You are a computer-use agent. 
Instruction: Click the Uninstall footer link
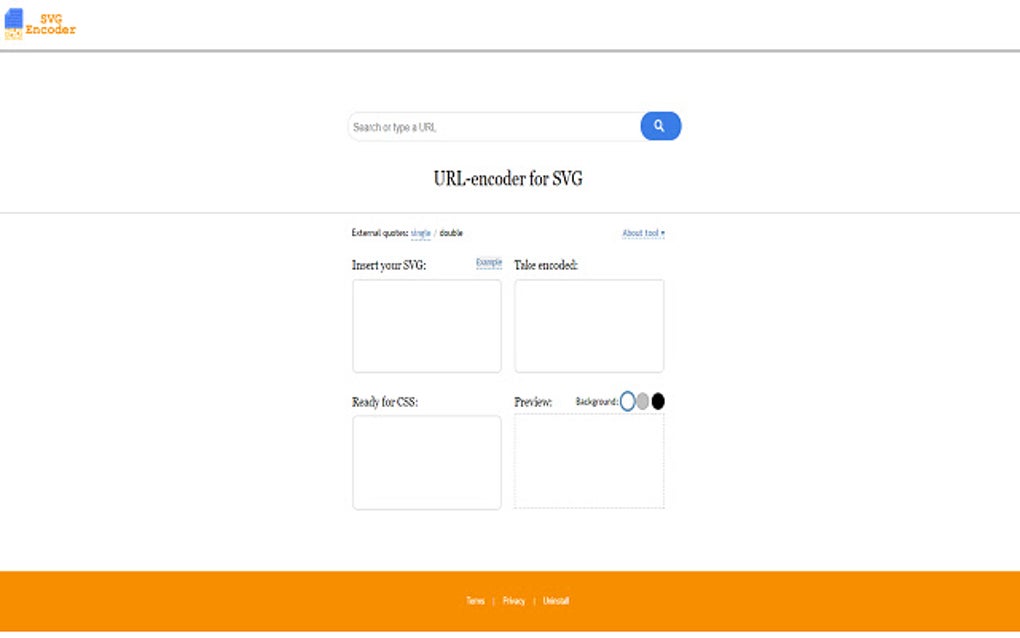[554, 600]
